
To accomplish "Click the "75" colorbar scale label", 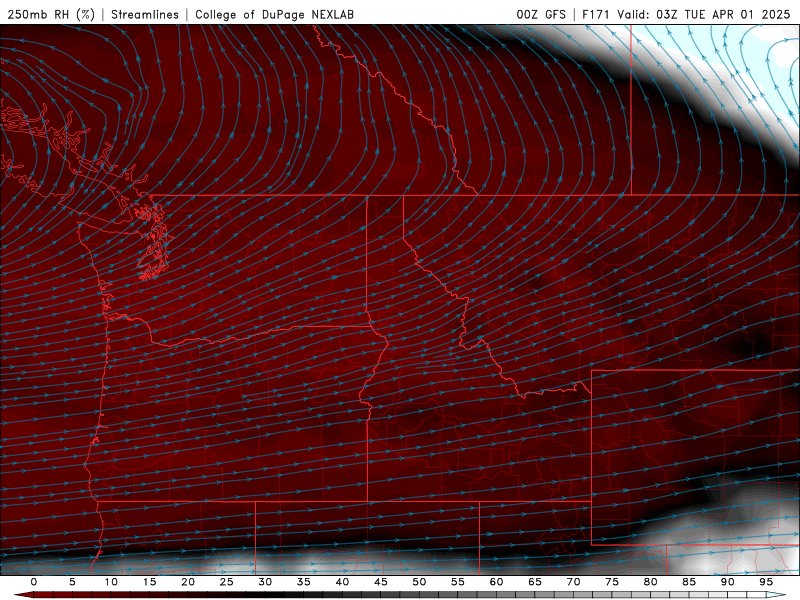I will pyautogui.click(x=612, y=582).
